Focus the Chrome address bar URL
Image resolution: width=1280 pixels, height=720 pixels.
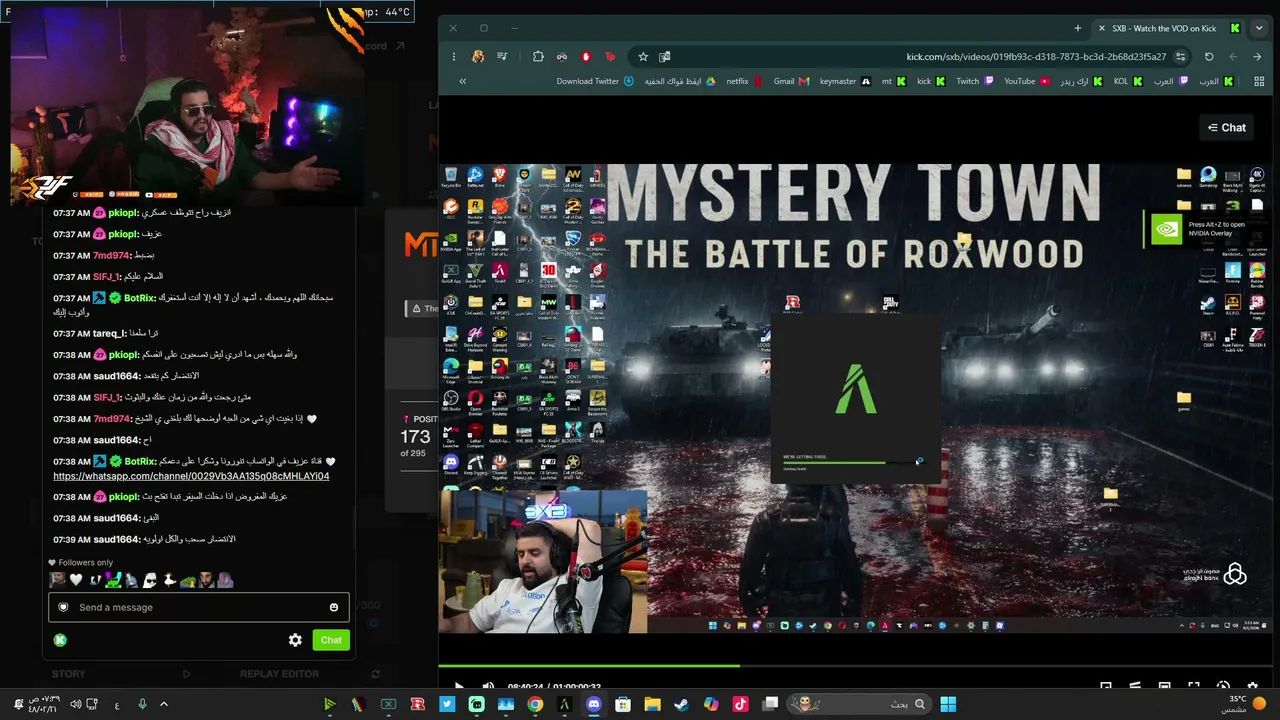point(1036,57)
